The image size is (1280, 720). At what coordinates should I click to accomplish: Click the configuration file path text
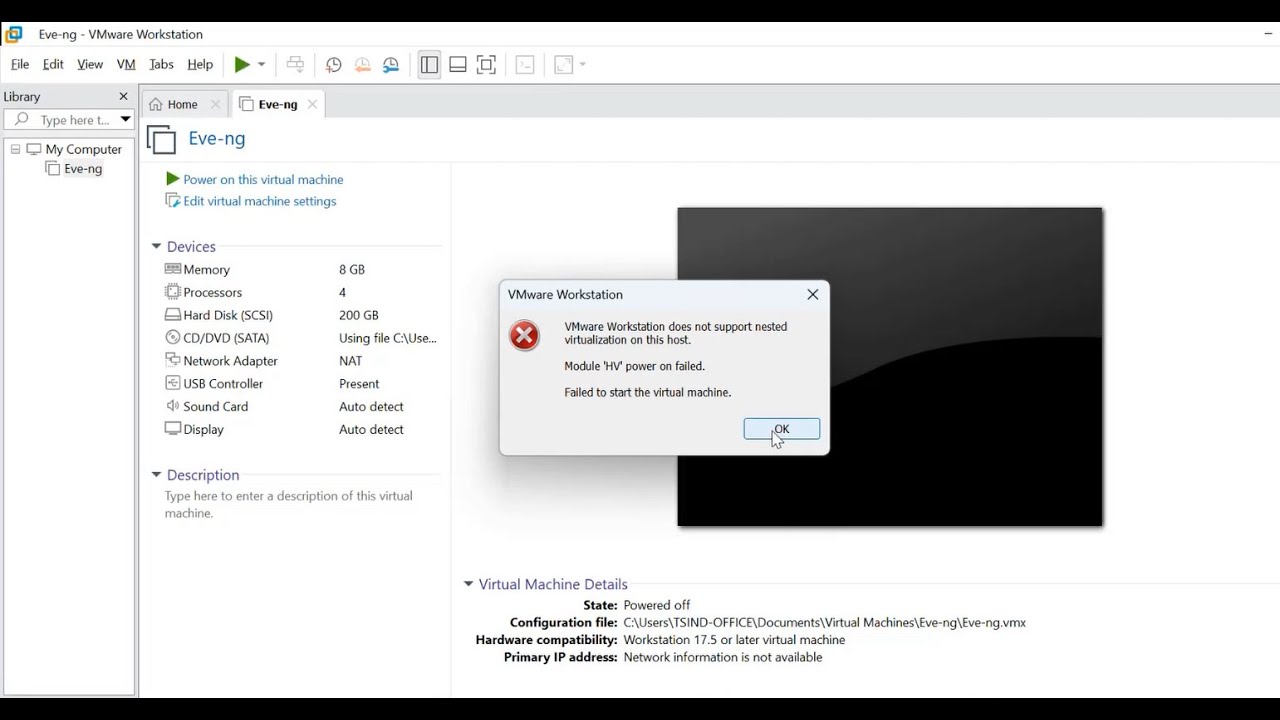[824, 622]
